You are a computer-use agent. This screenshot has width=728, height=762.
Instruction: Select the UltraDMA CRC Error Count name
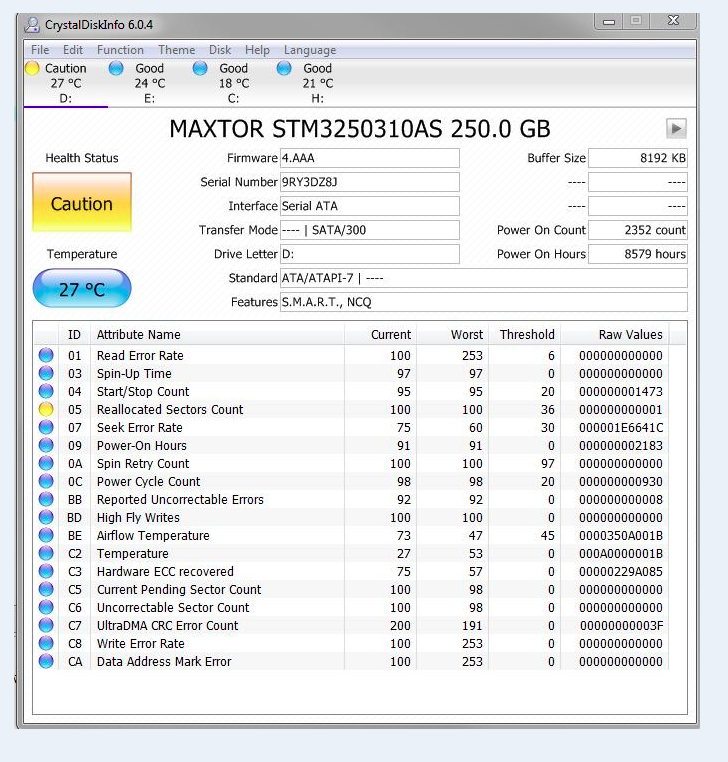coord(168,625)
